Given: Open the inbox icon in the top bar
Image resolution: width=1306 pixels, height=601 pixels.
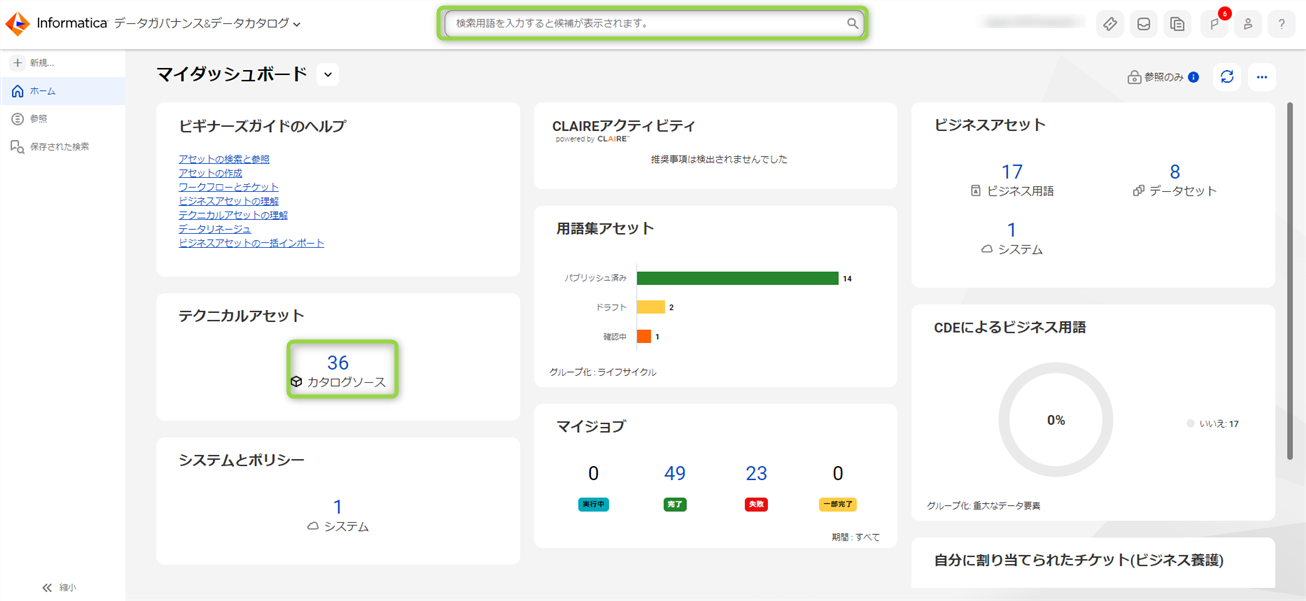Looking at the screenshot, I should click(1144, 23).
